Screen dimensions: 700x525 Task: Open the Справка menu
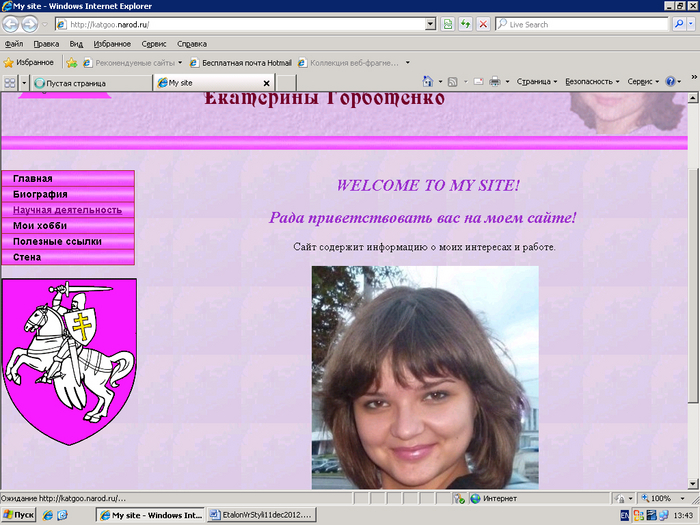point(192,44)
